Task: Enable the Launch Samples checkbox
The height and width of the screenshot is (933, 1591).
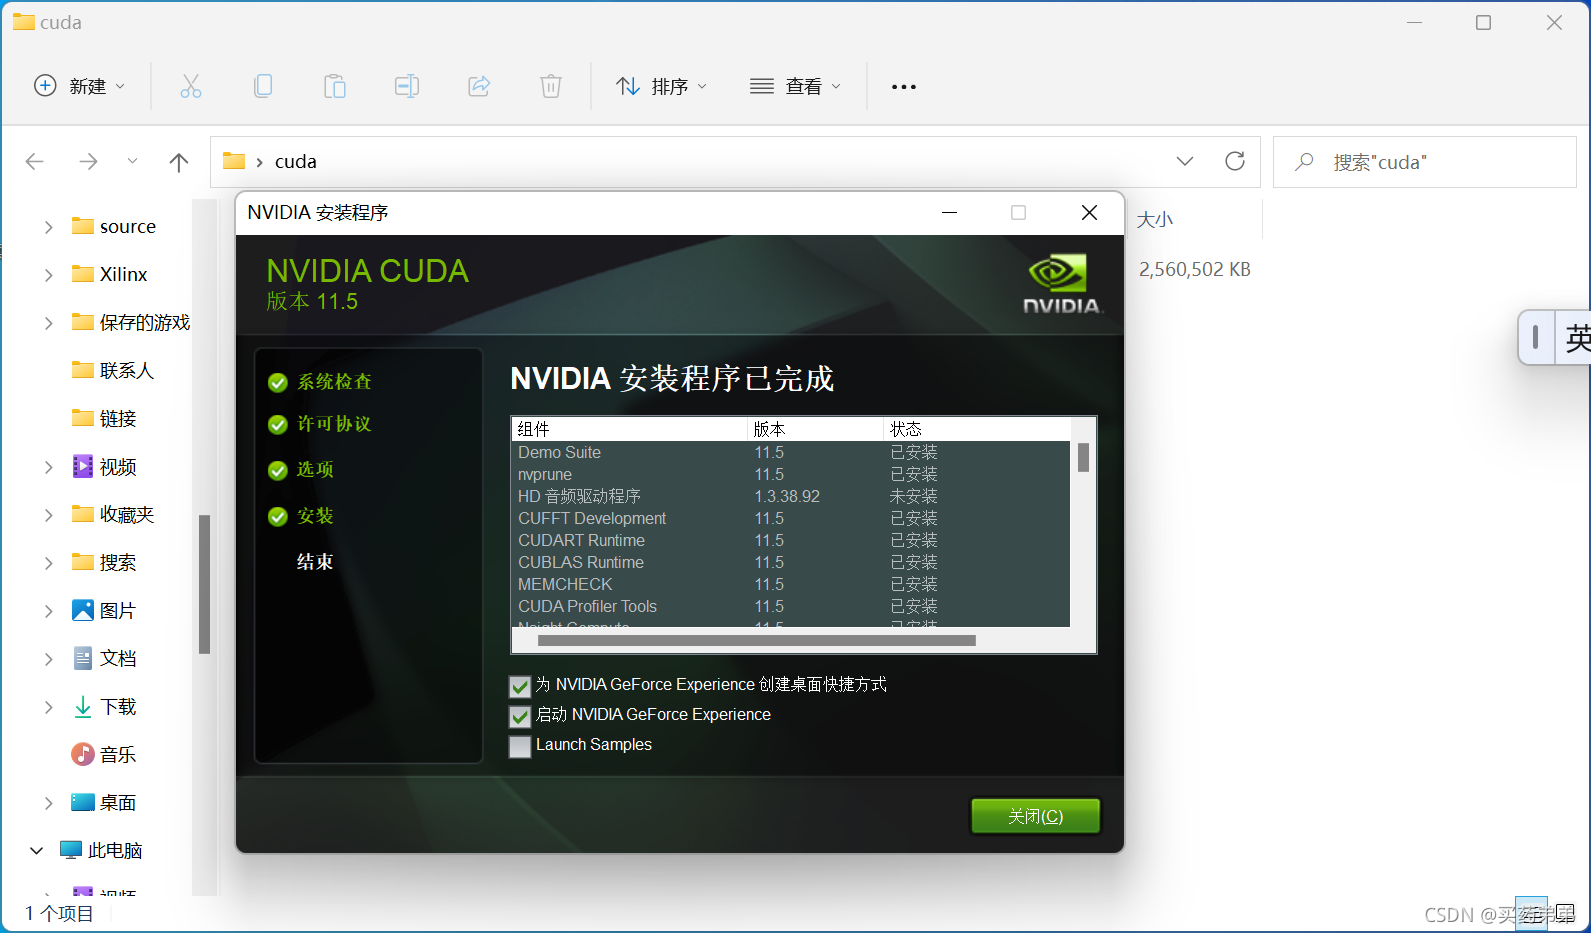Action: coord(520,746)
